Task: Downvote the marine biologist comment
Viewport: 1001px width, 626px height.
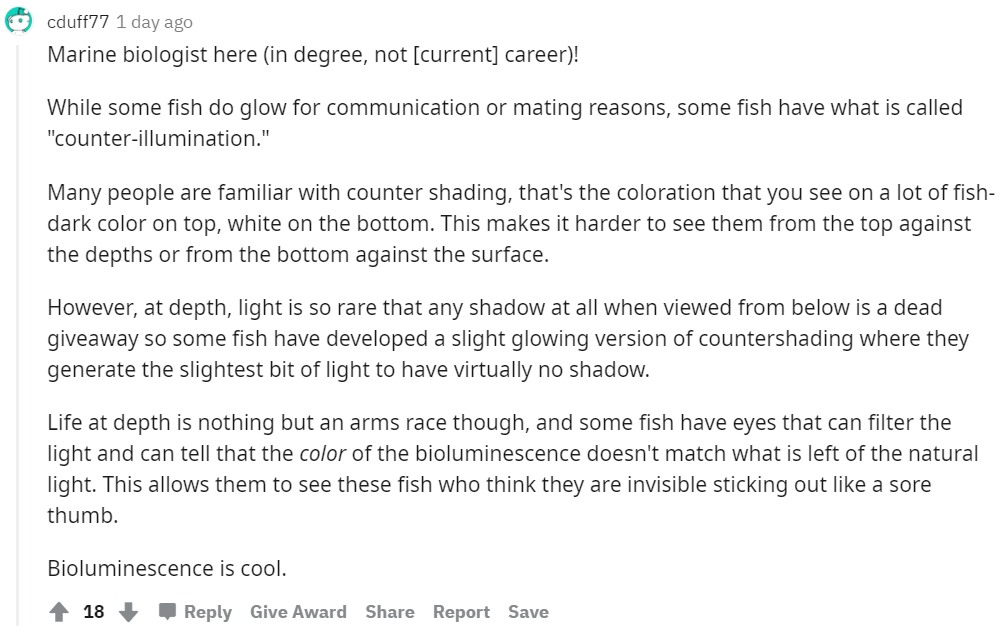Action: 128,611
